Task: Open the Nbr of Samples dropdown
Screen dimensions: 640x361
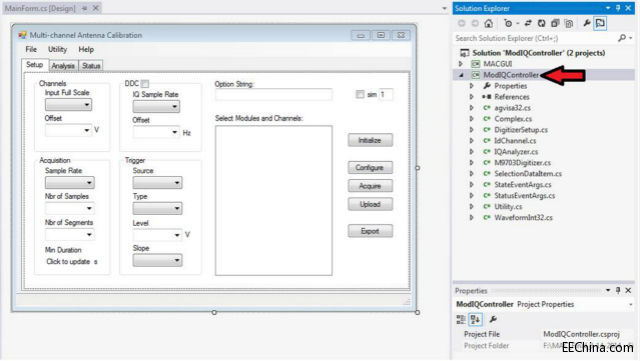Action: click(70, 208)
